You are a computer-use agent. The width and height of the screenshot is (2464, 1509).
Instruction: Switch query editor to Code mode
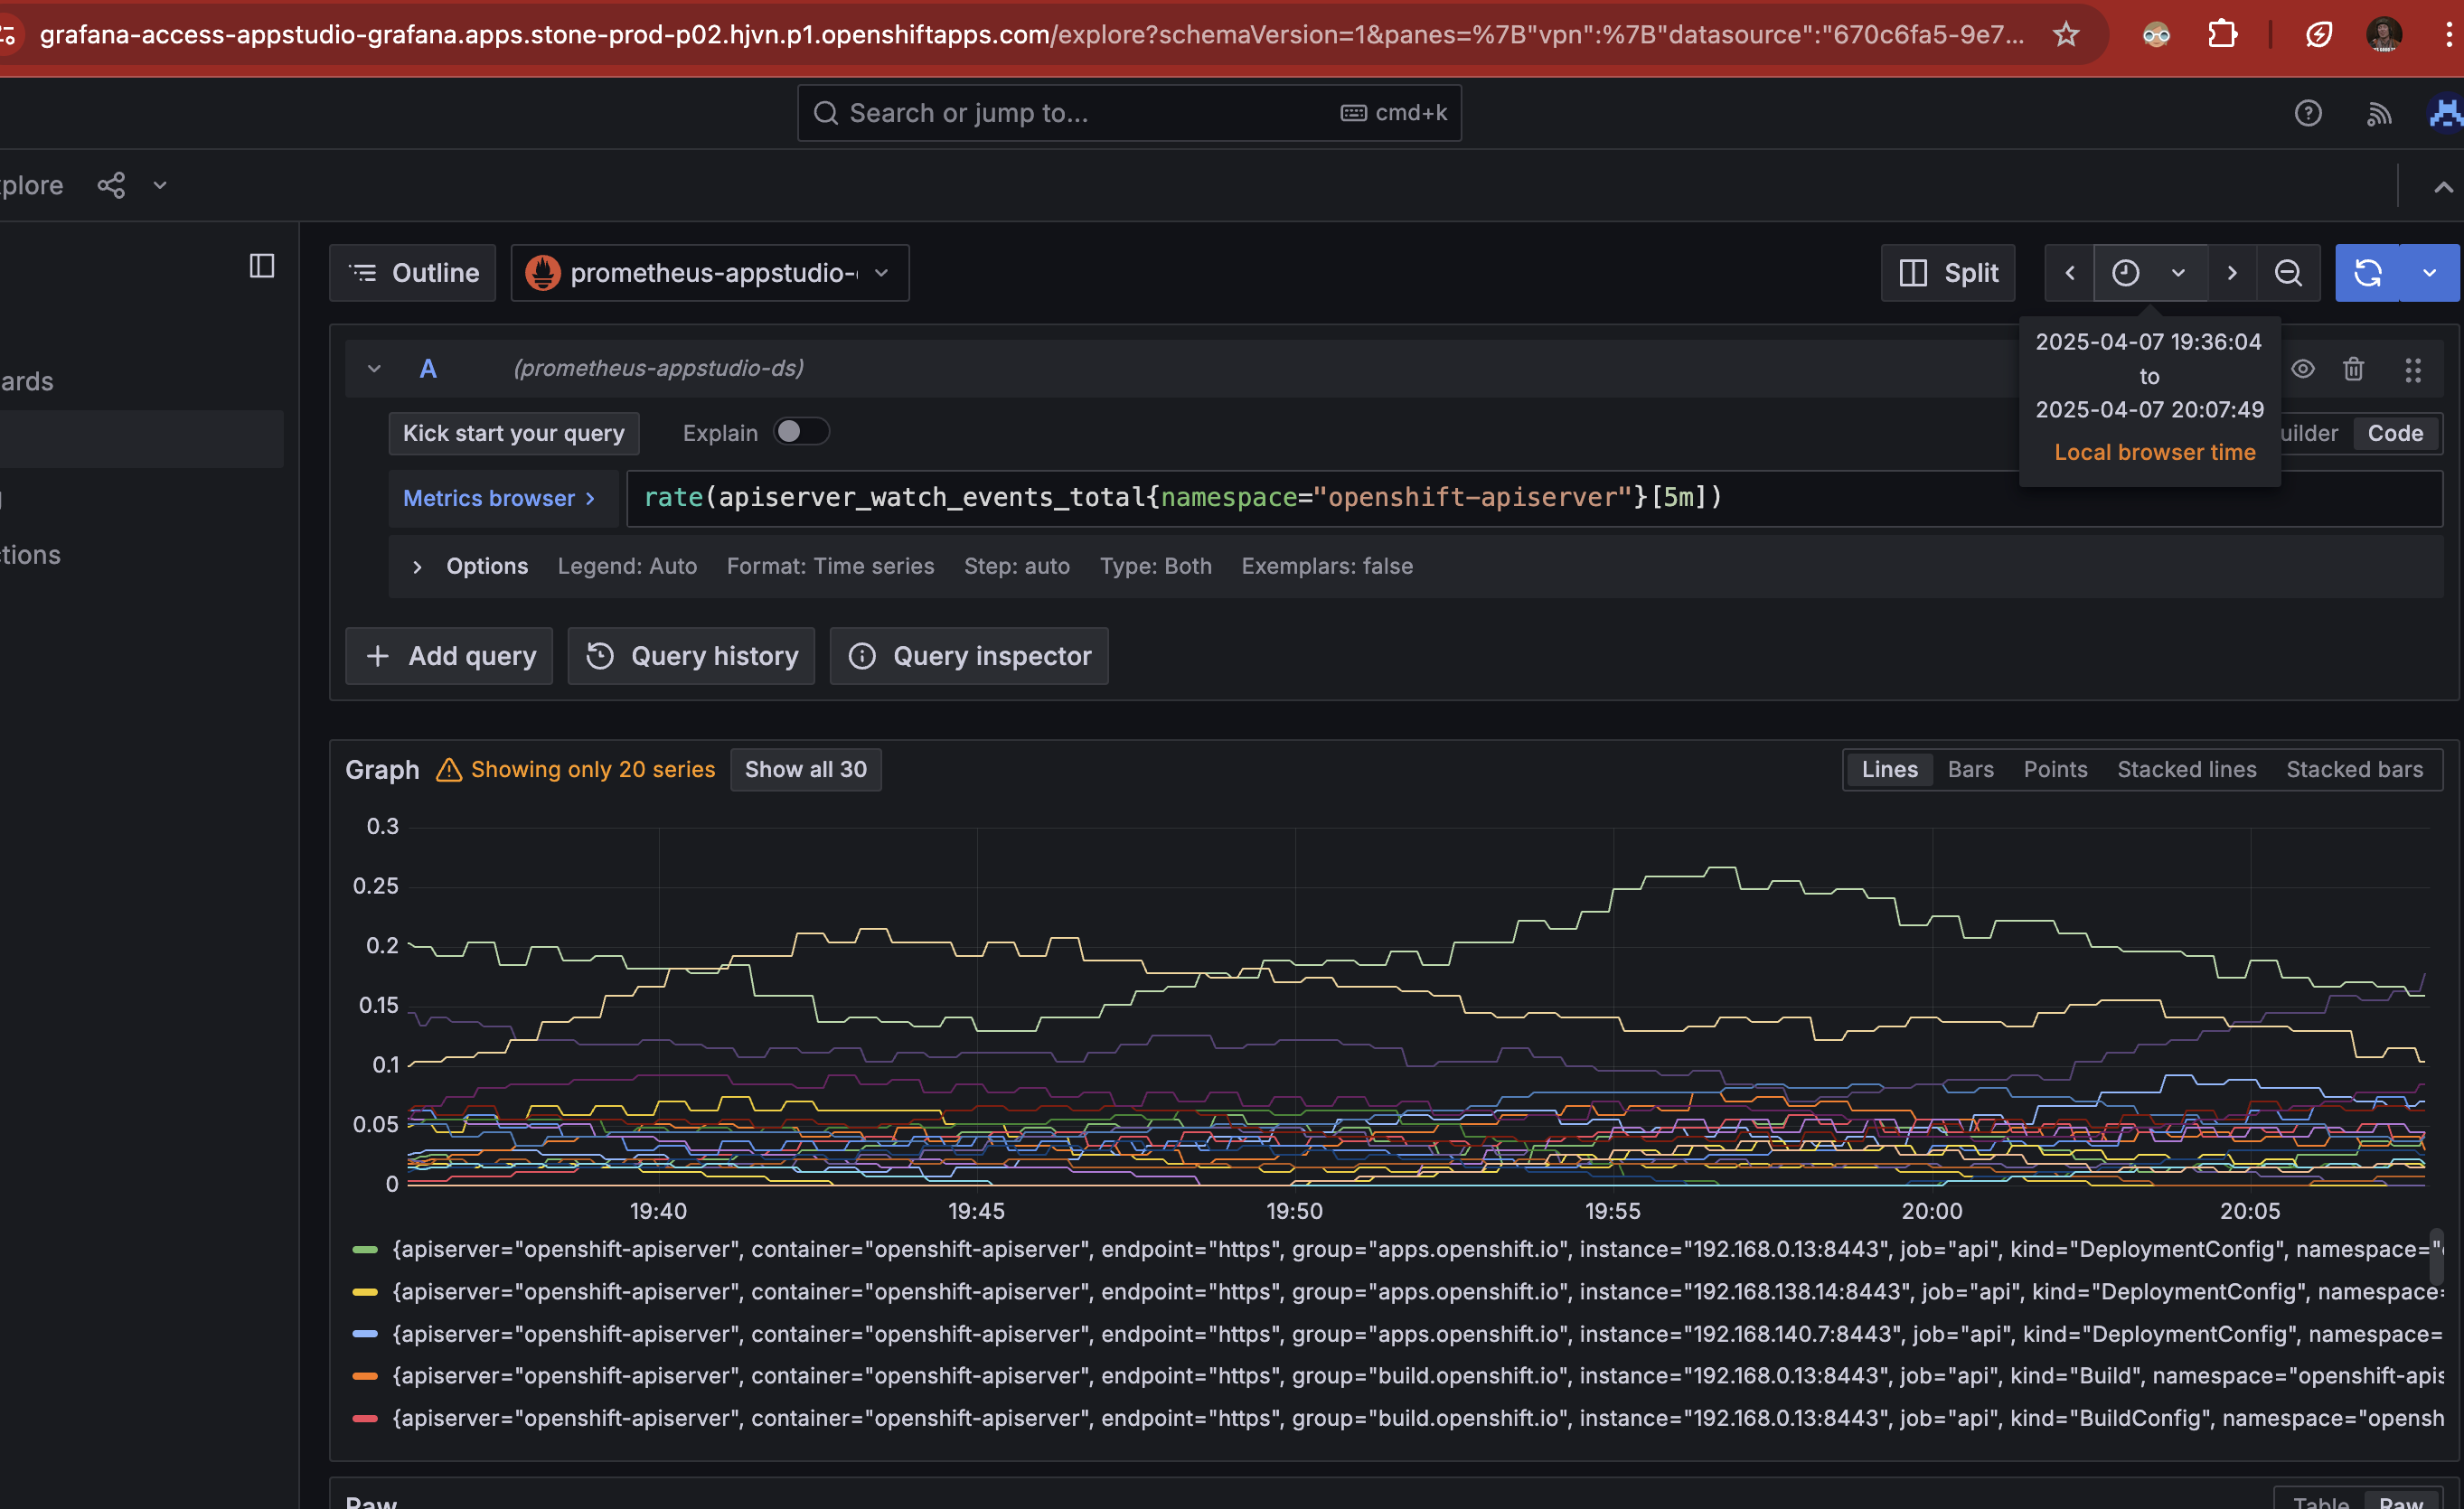2394,433
